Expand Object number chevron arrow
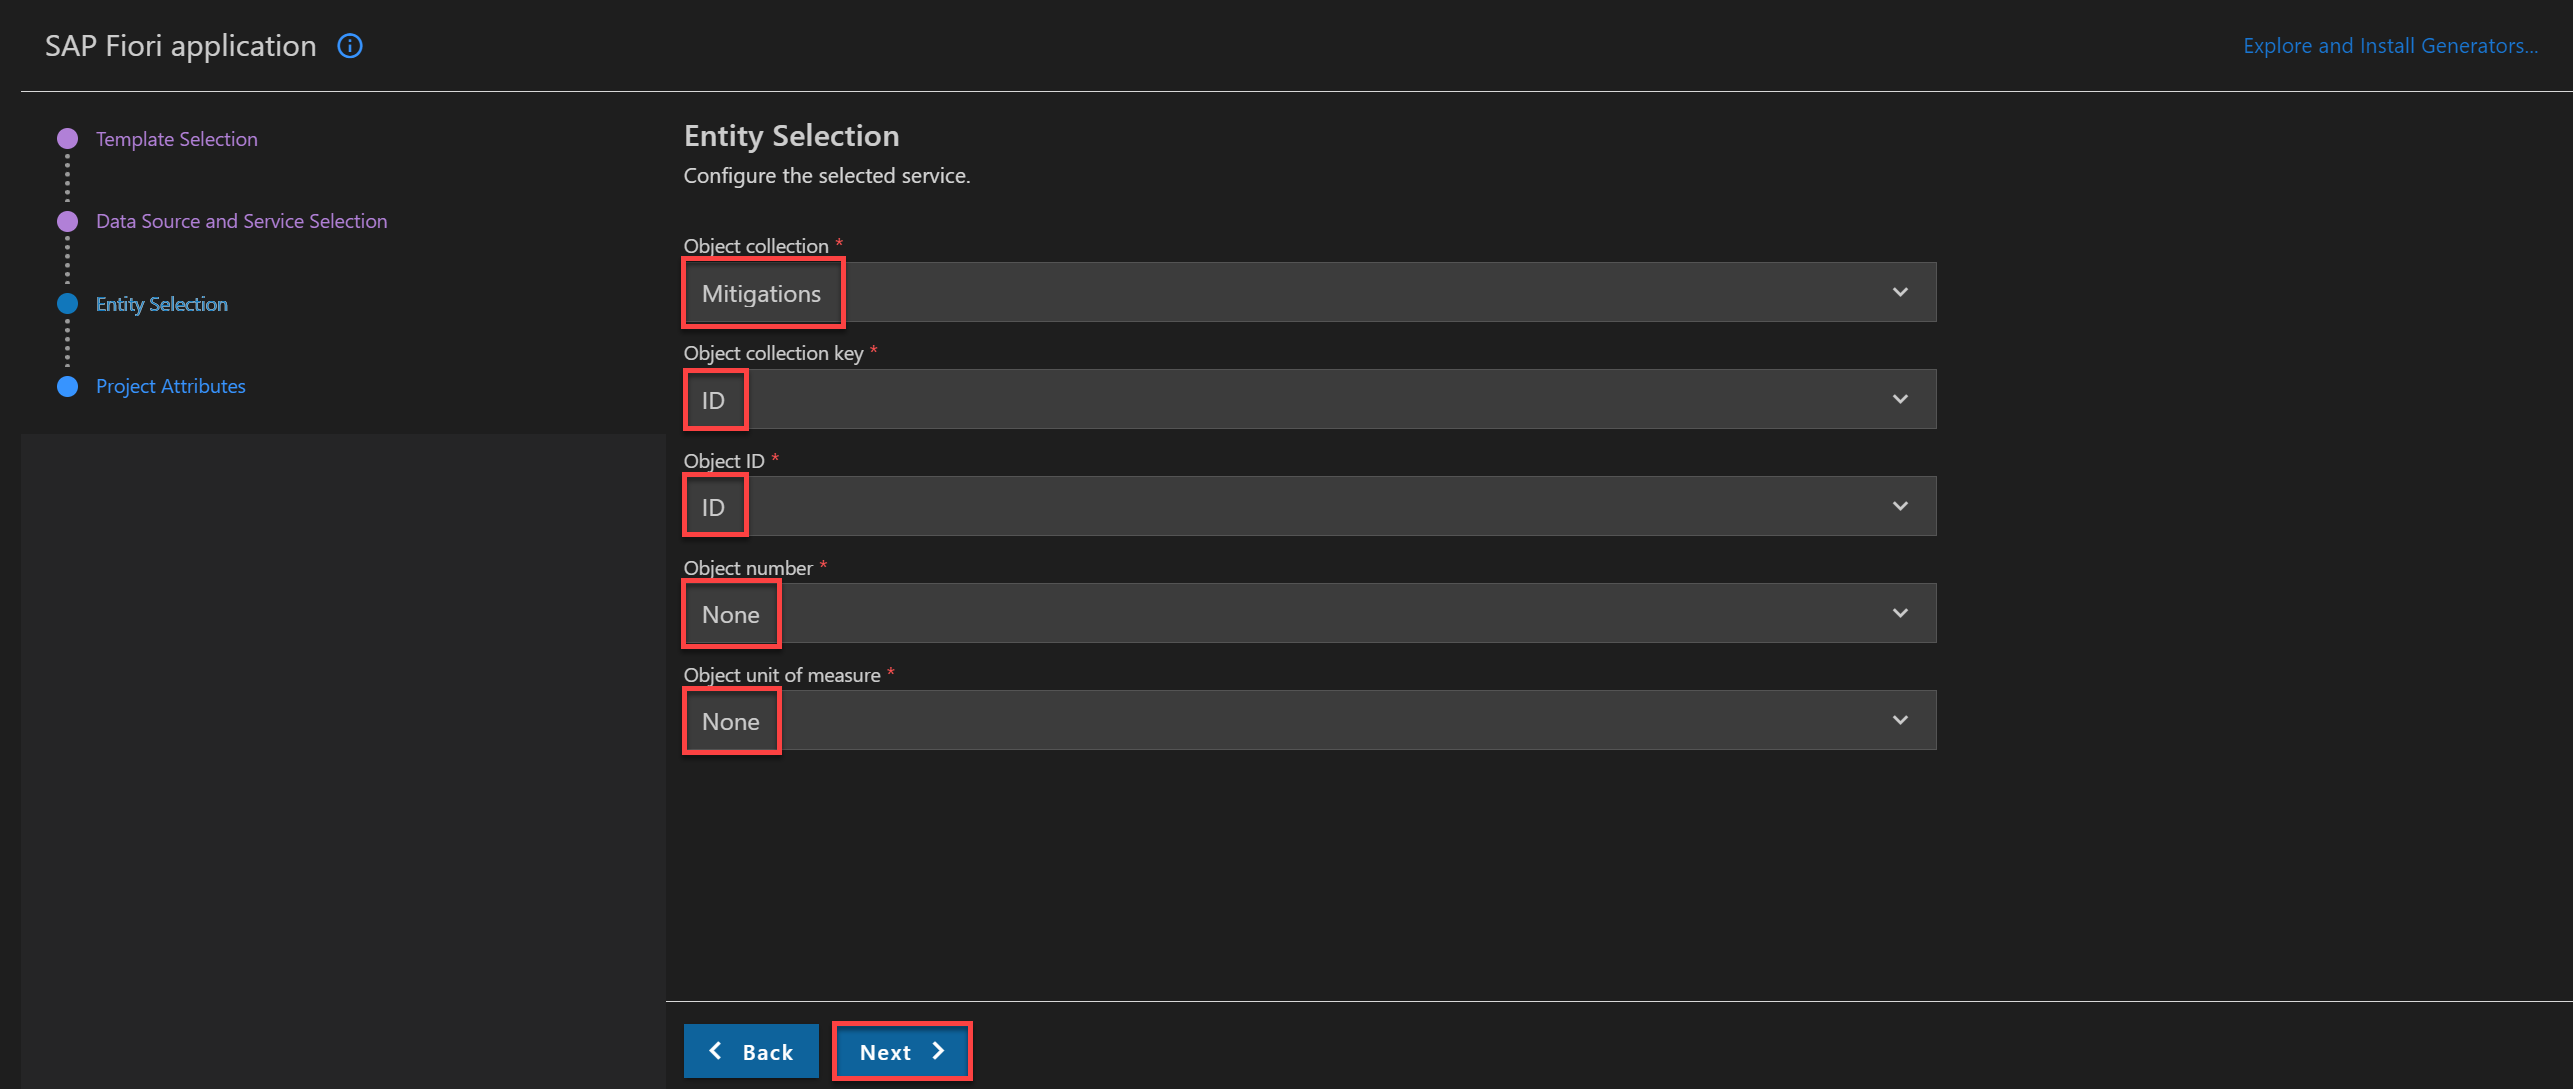 tap(1900, 613)
